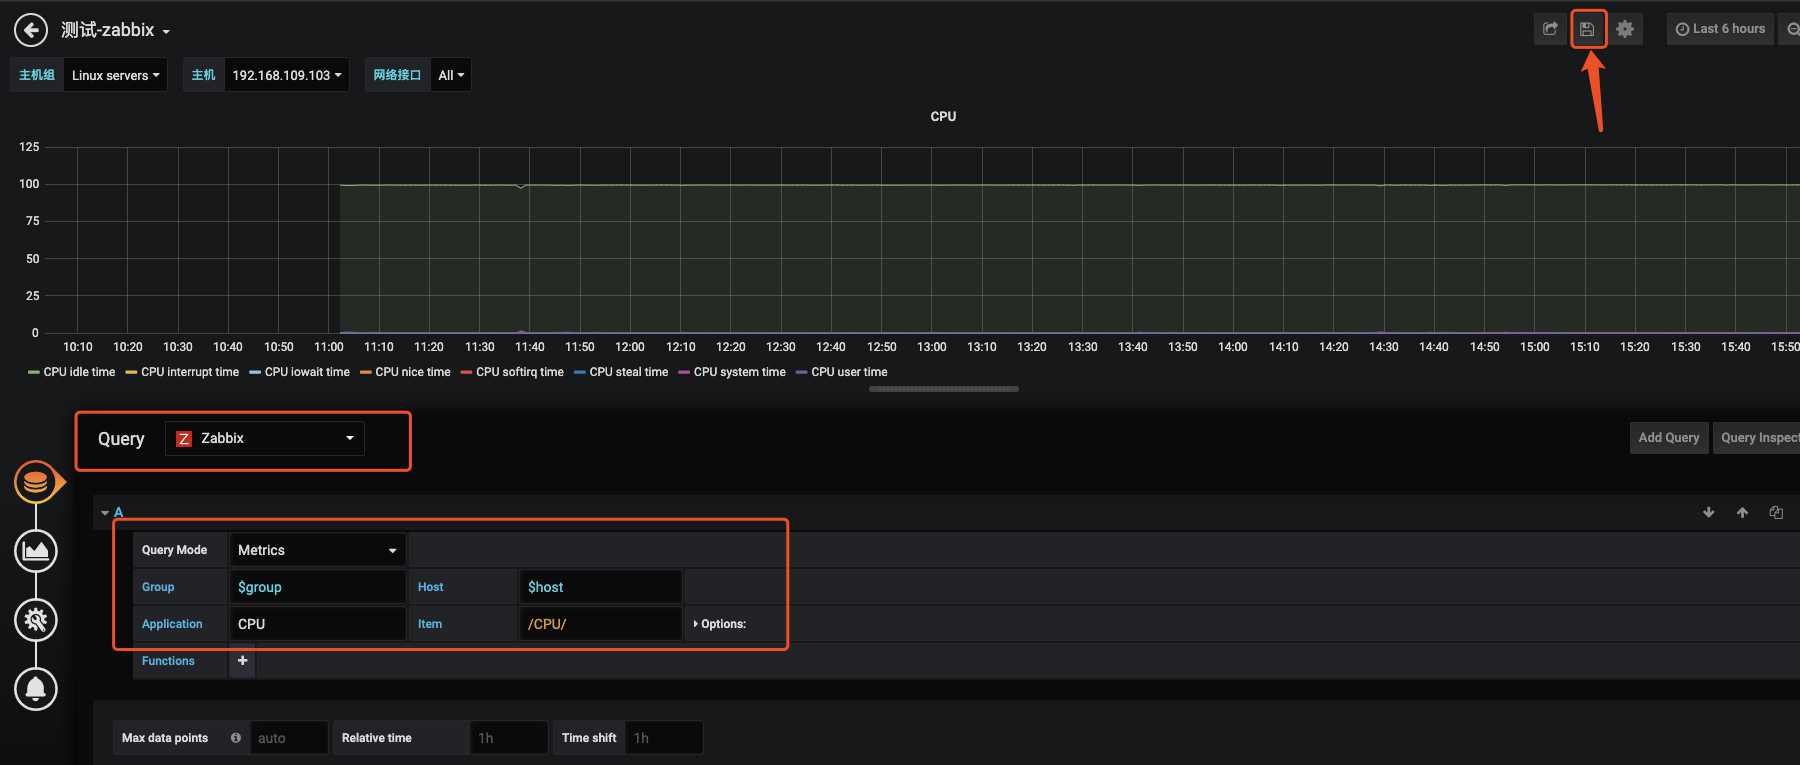Click the Item field containing /CPU/
Screen dimensions: 1800x765
(x=601, y=624)
